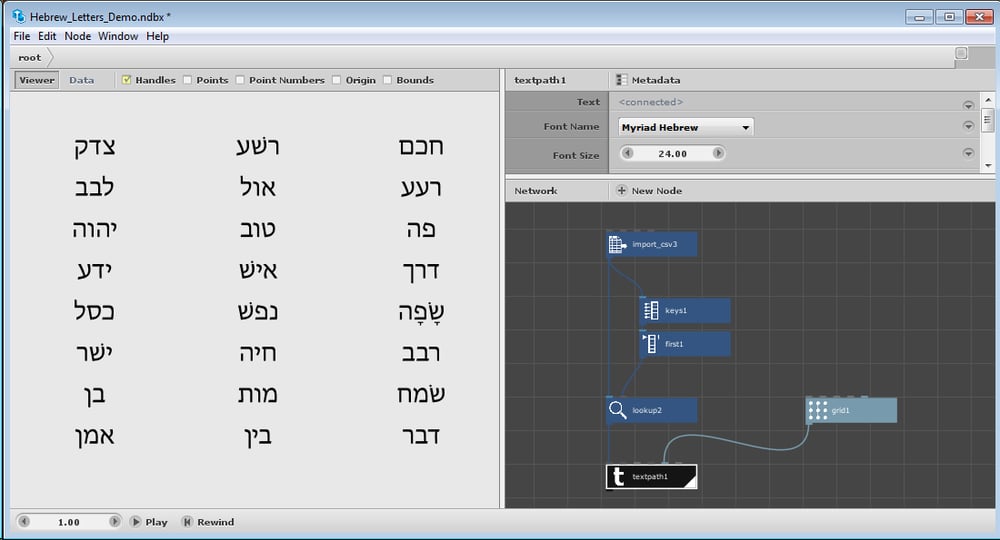Enable the Point Numbers checkbox

tap(240, 80)
